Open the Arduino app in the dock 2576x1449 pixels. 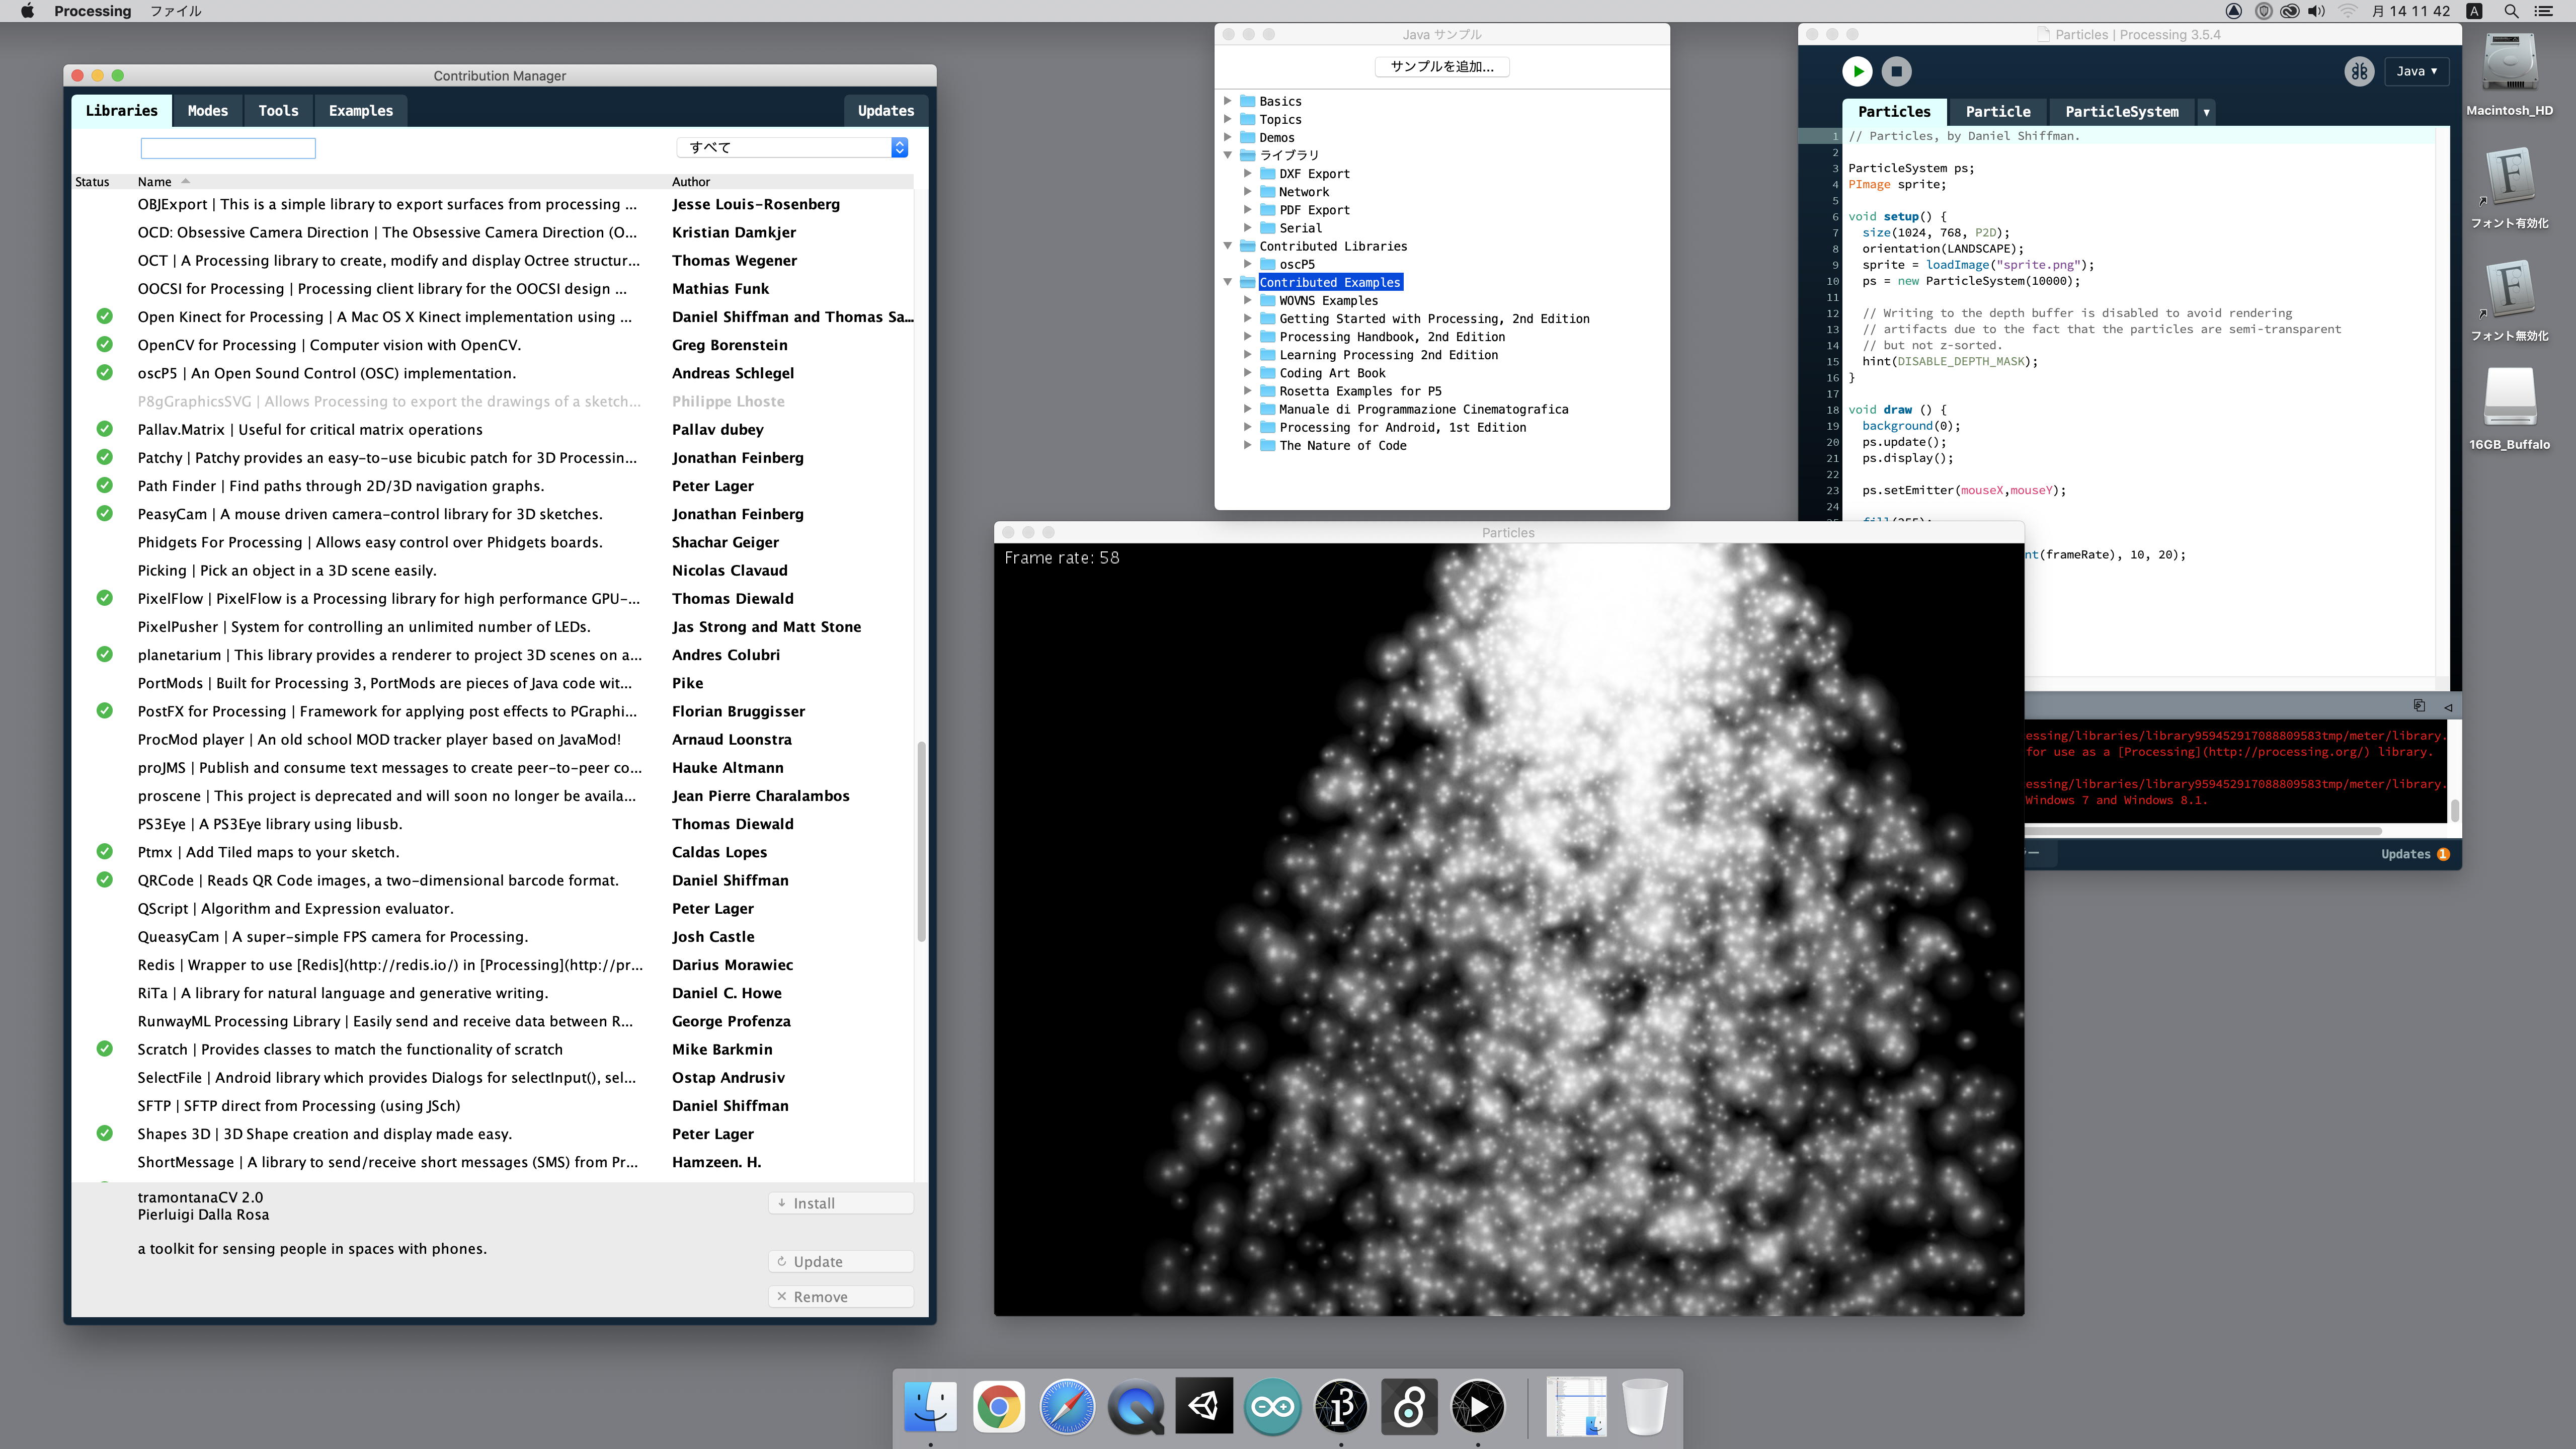[x=1272, y=1407]
